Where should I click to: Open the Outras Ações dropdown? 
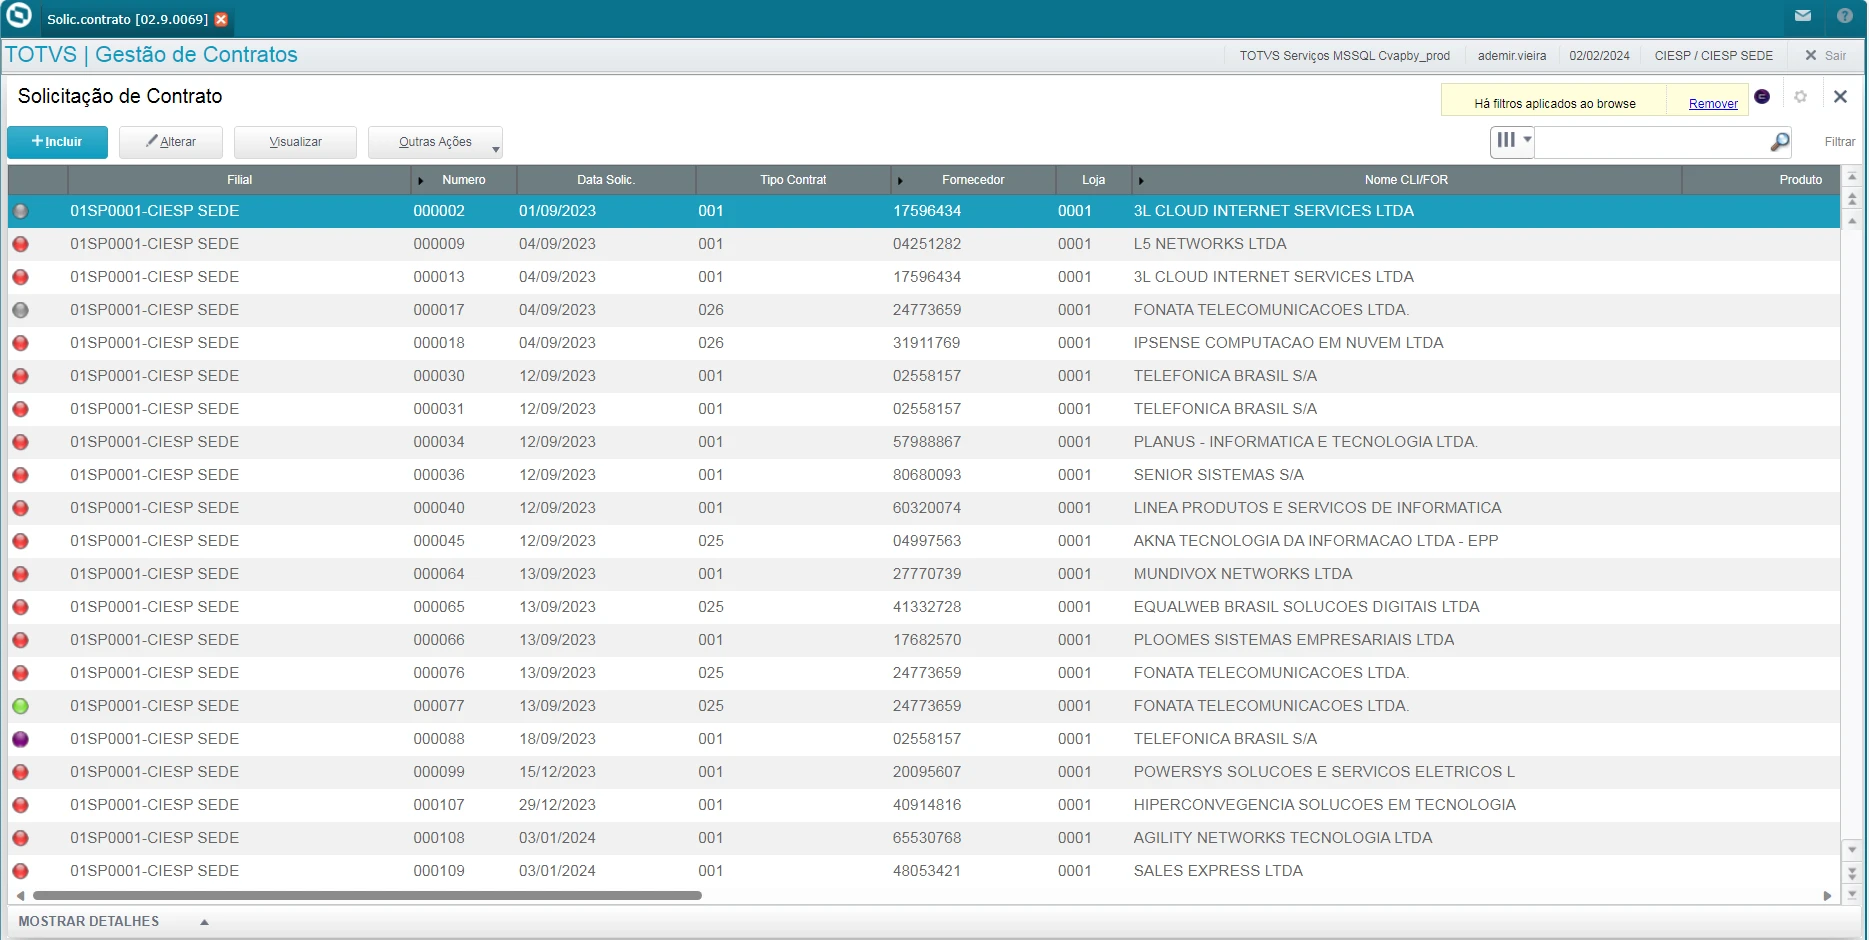click(435, 142)
